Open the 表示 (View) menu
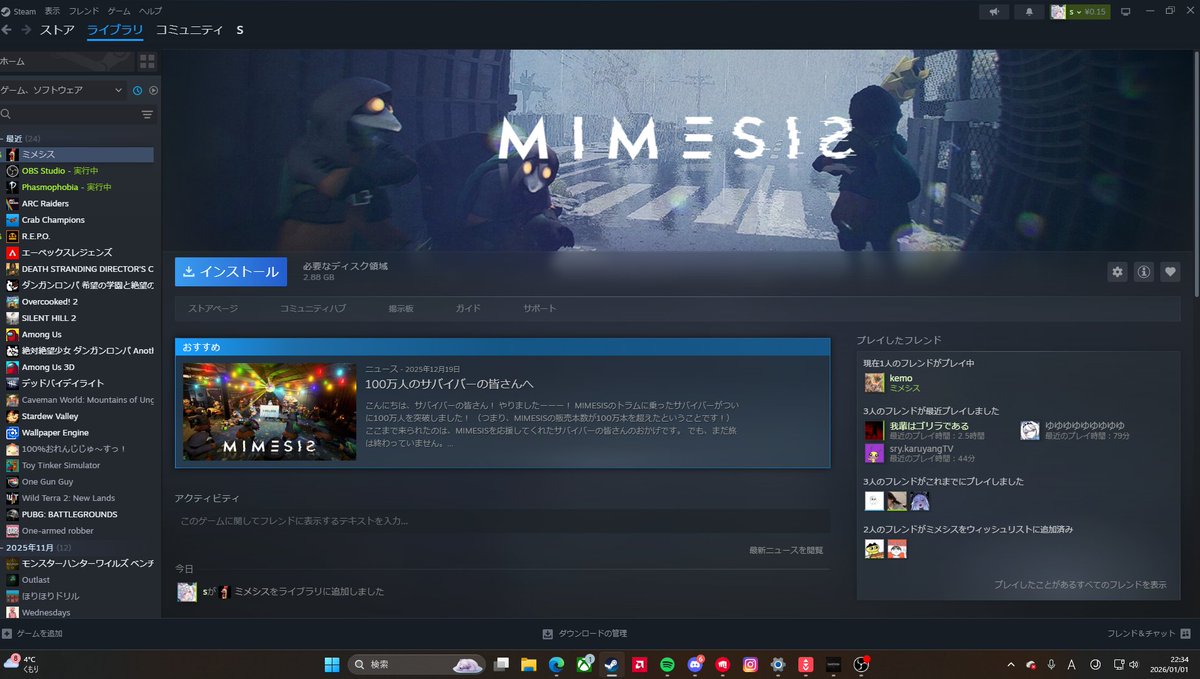1200x679 pixels. pos(52,11)
